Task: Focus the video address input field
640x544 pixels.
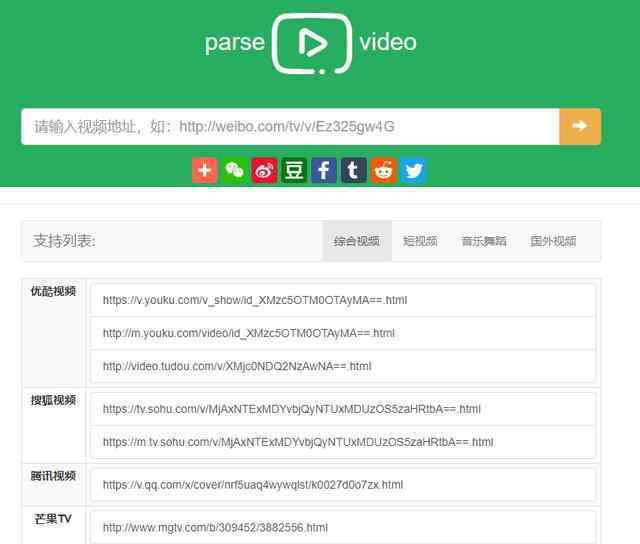Action: pyautogui.click(x=290, y=127)
